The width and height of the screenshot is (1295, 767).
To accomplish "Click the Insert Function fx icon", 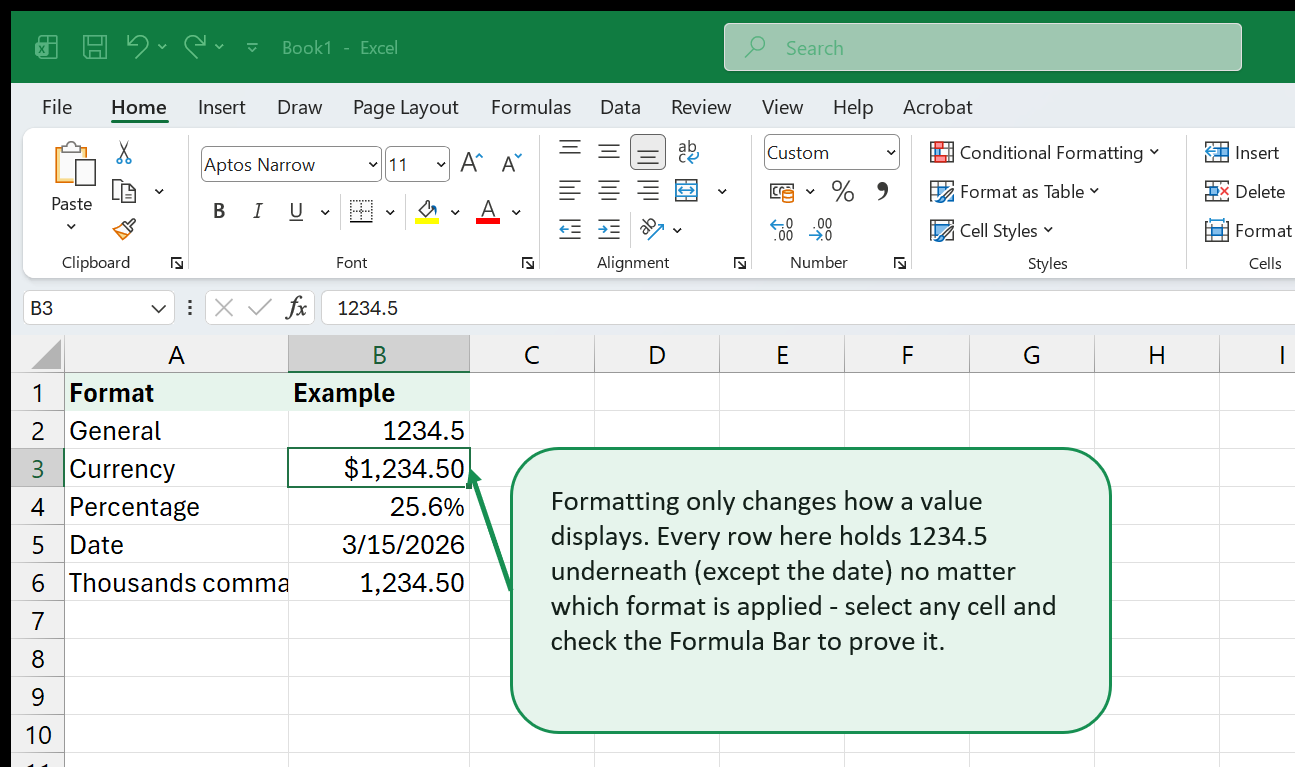I will (x=296, y=308).
